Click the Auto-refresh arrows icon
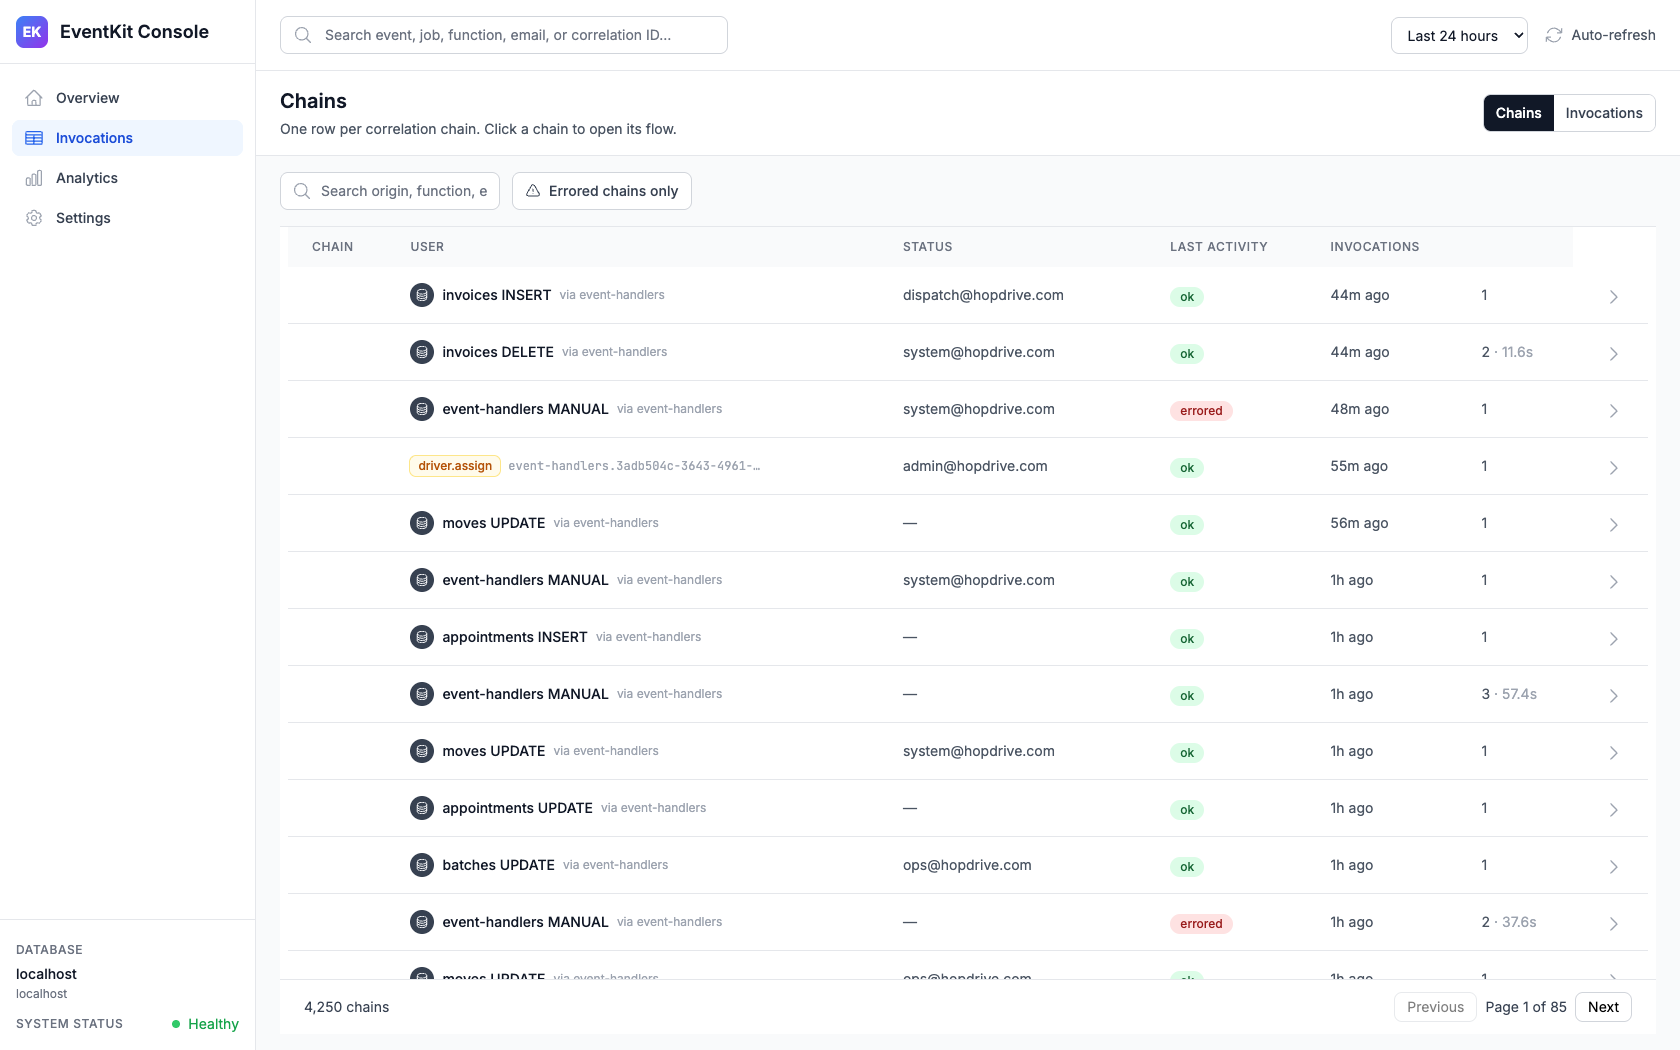The image size is (1680, 1050). 1554,35
